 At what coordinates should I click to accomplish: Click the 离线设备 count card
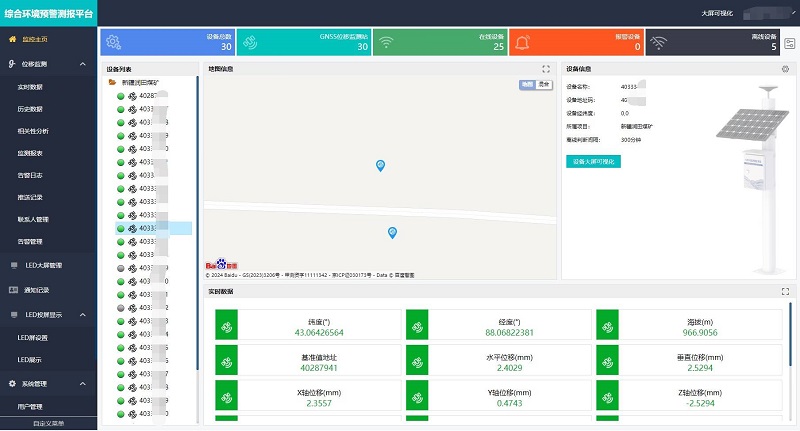pyautogui.click(x=713, y=42)
